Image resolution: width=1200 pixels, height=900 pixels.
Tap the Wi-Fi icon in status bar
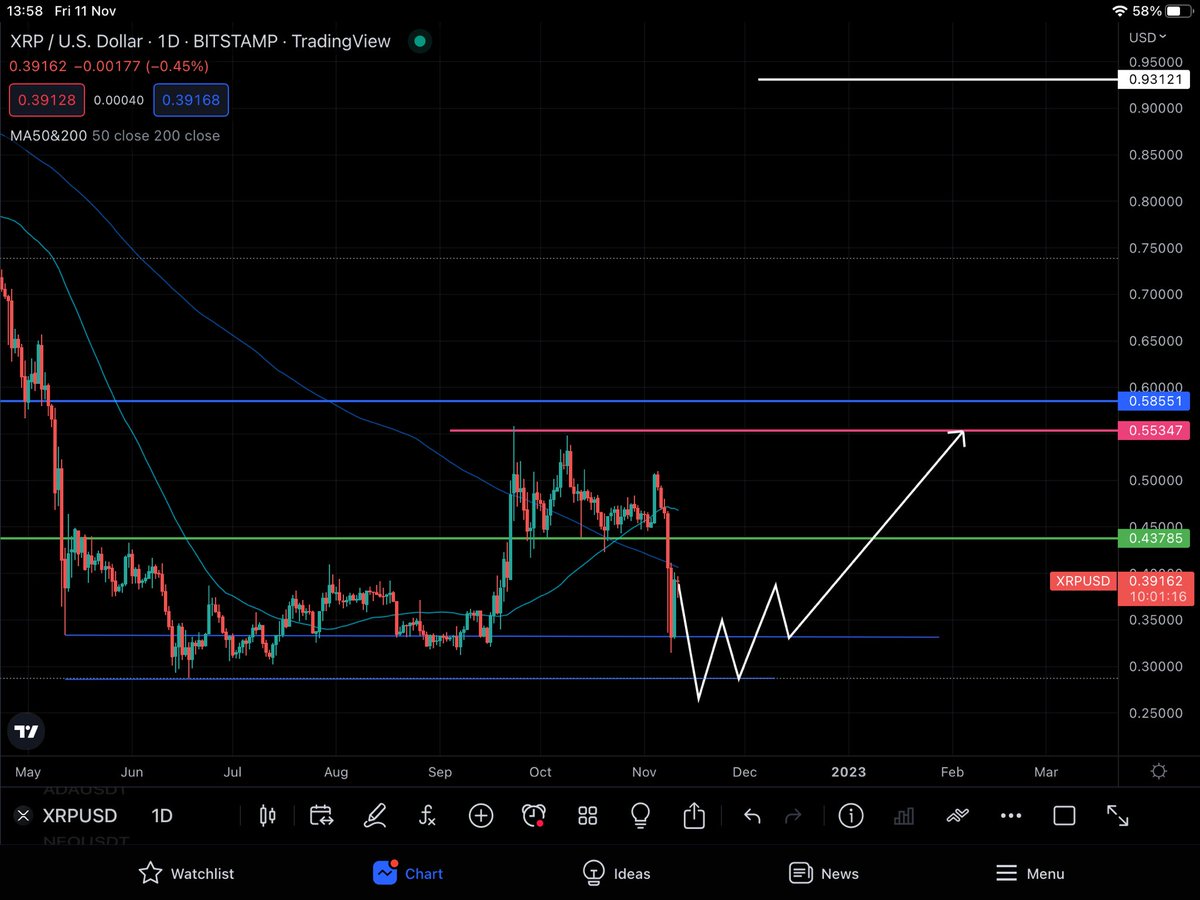tap(1120, 11)
